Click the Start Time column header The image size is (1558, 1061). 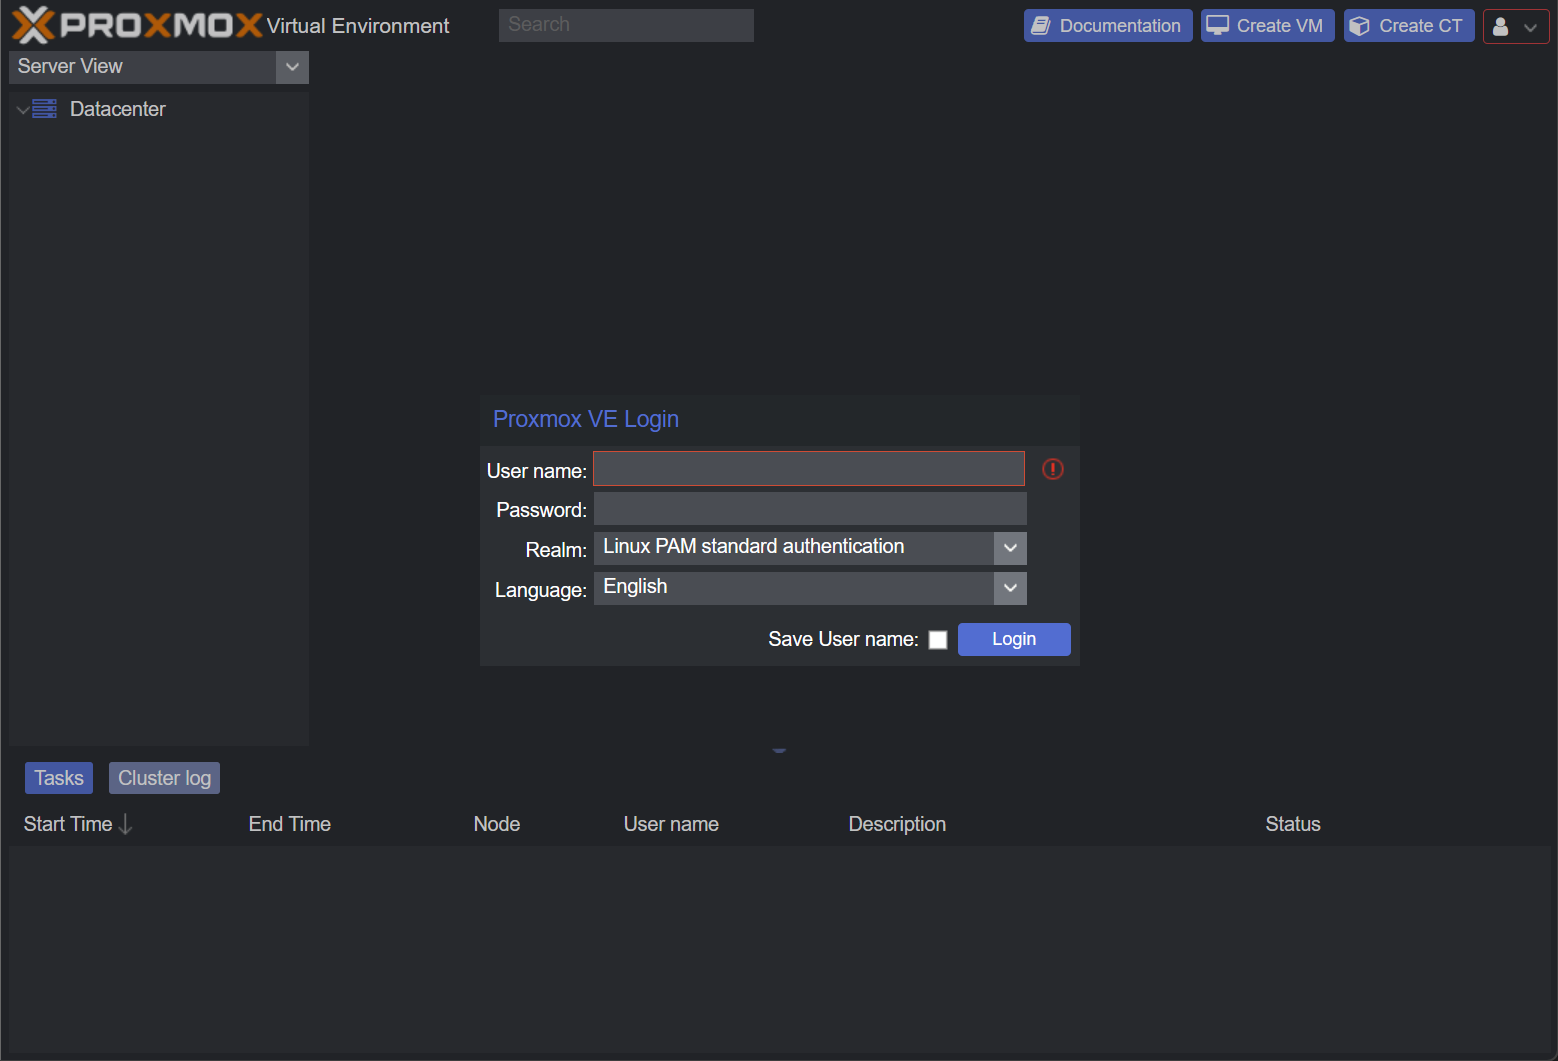coord(68,824)
